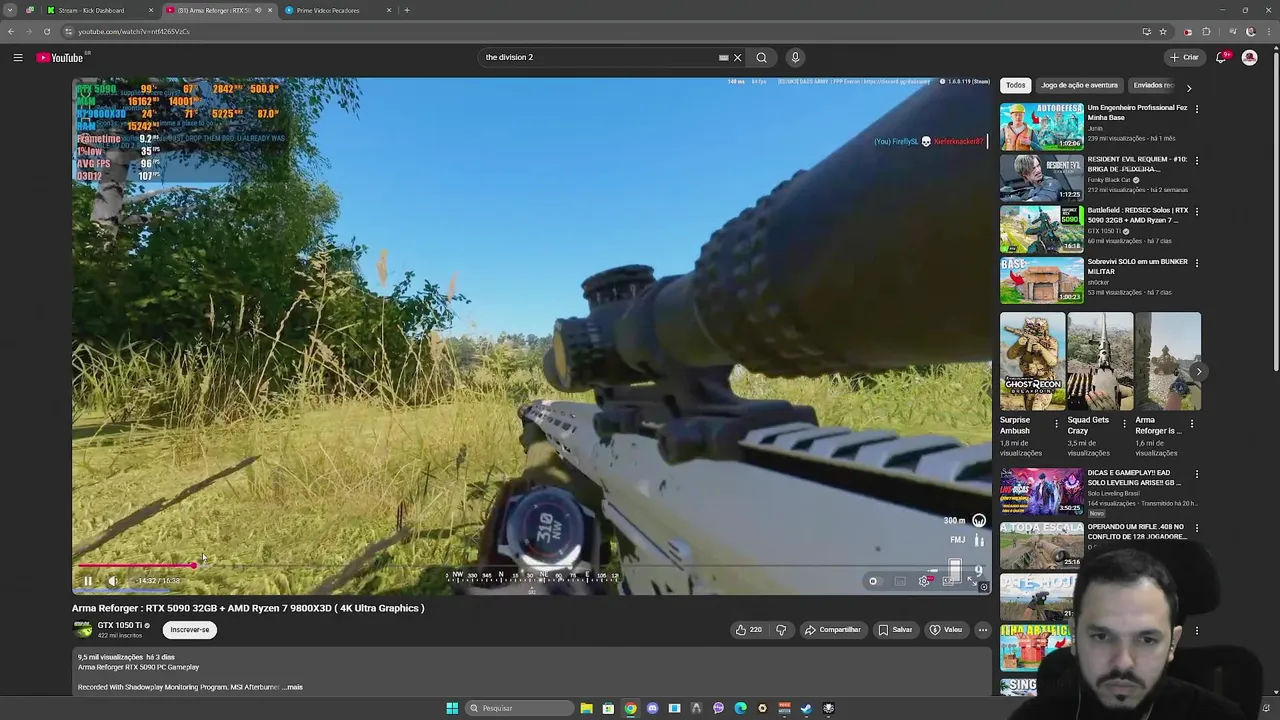The height and width of the screenshot is (720, 1280).
Task: Mute the video using the speaker icon
Action: coord(113,581)
